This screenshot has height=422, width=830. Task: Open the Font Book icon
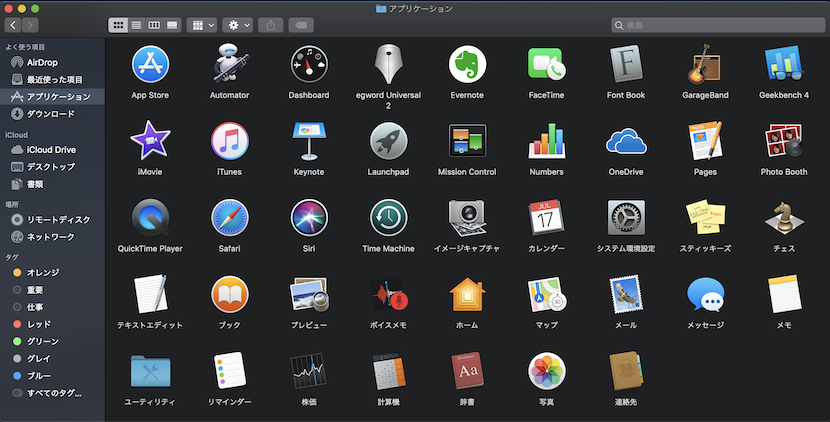point(626,64)
